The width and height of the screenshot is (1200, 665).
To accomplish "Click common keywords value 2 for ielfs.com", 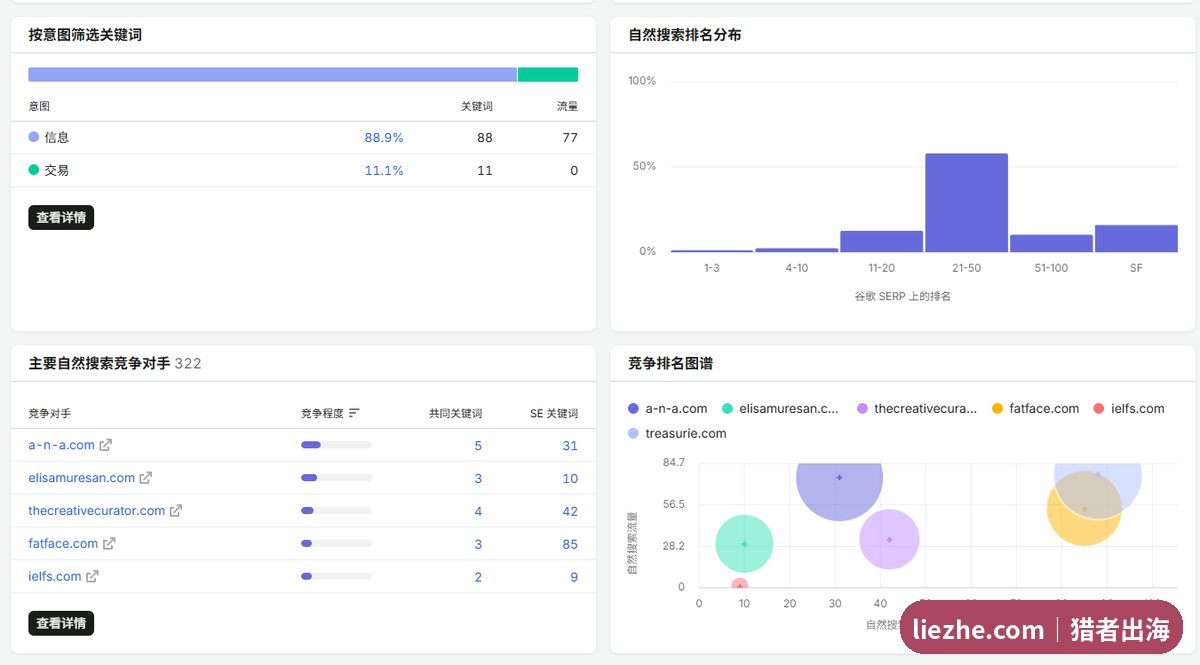I will pos(478,578).
